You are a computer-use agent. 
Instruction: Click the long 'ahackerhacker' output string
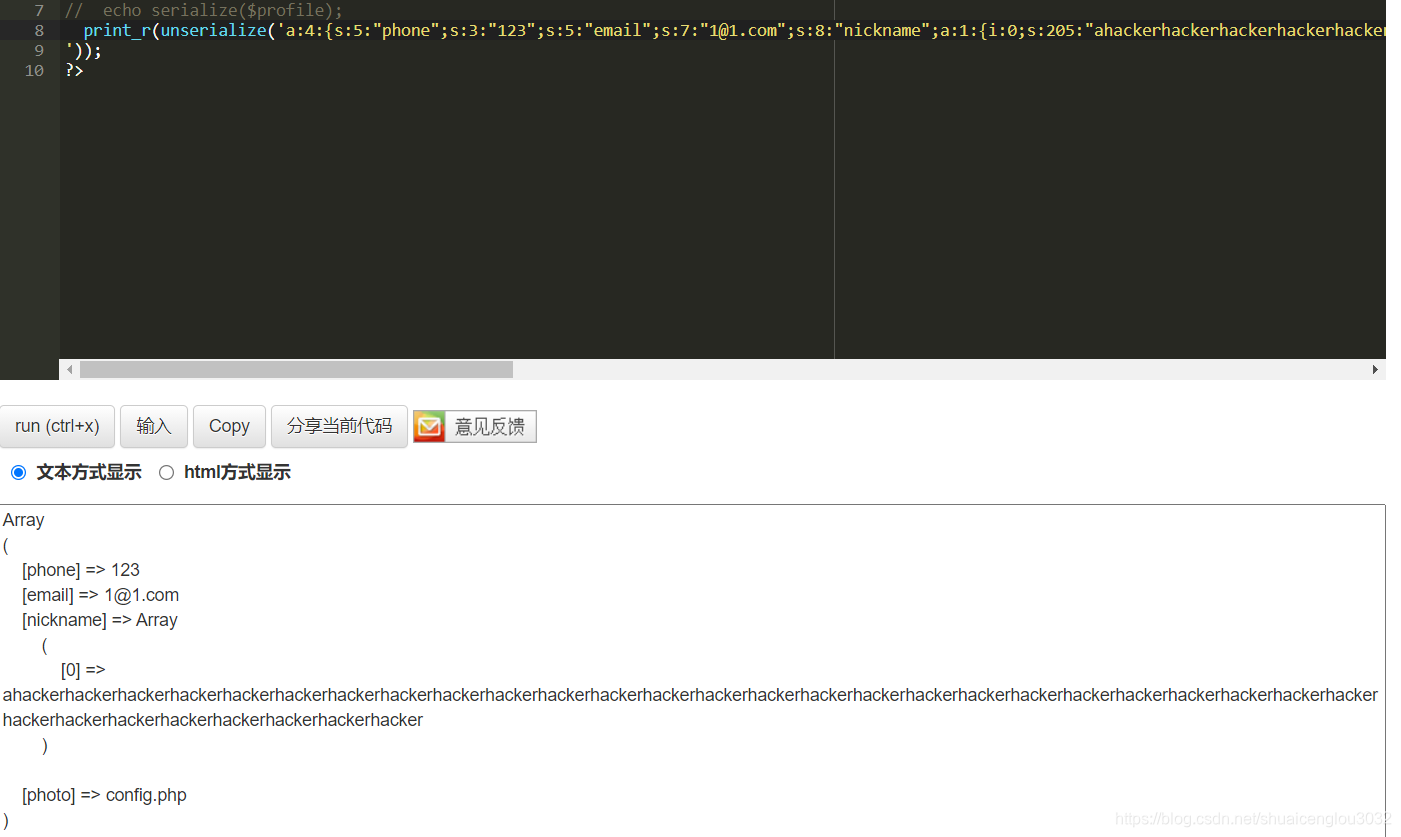pos(690,707)
